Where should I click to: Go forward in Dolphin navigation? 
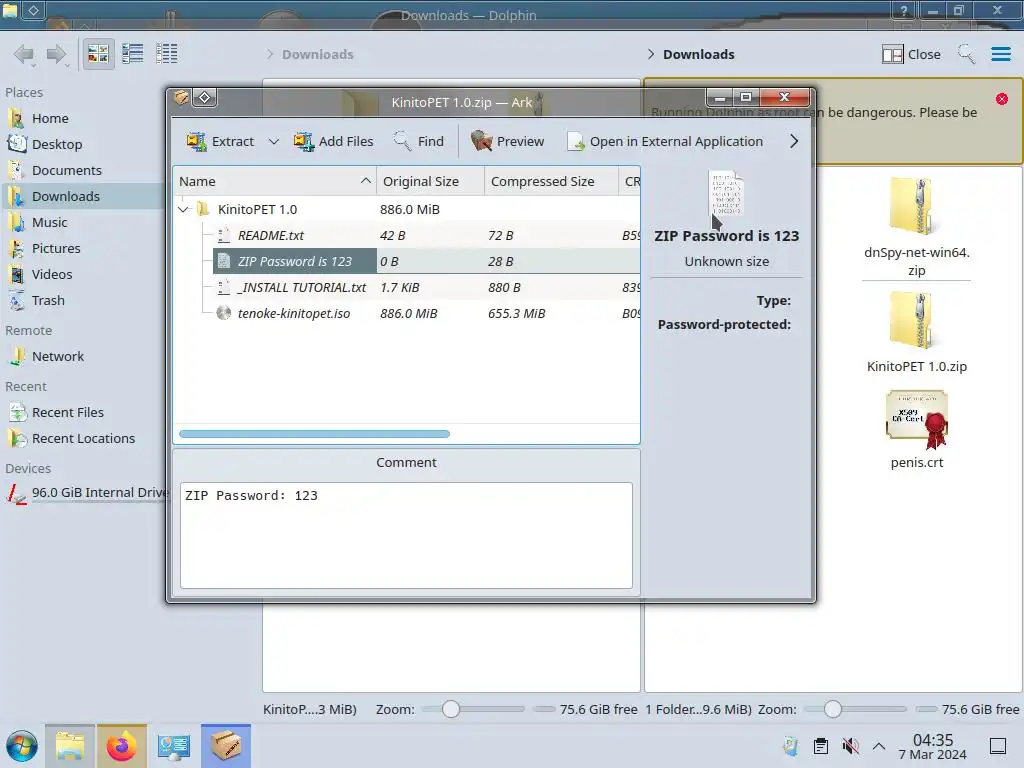(57, 54)
